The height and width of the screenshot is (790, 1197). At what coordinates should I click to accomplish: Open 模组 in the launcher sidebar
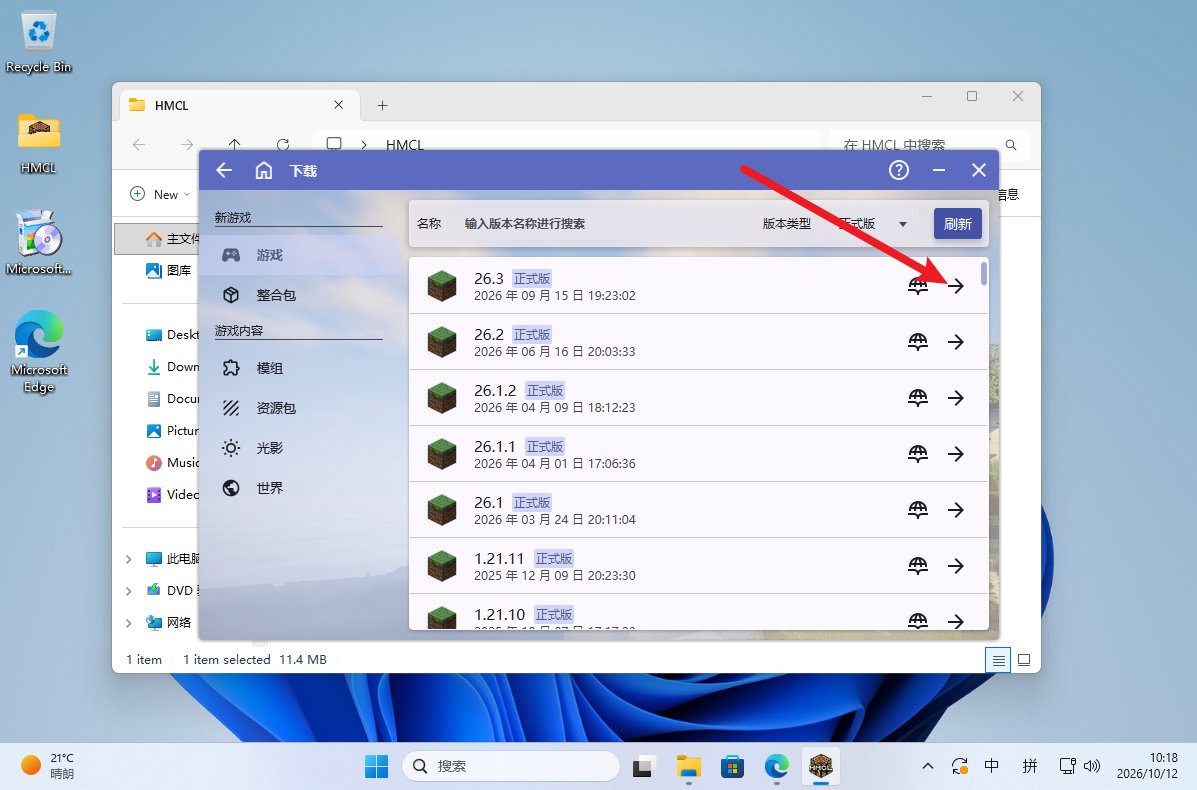pyautogui.click(x=299, y=368)
